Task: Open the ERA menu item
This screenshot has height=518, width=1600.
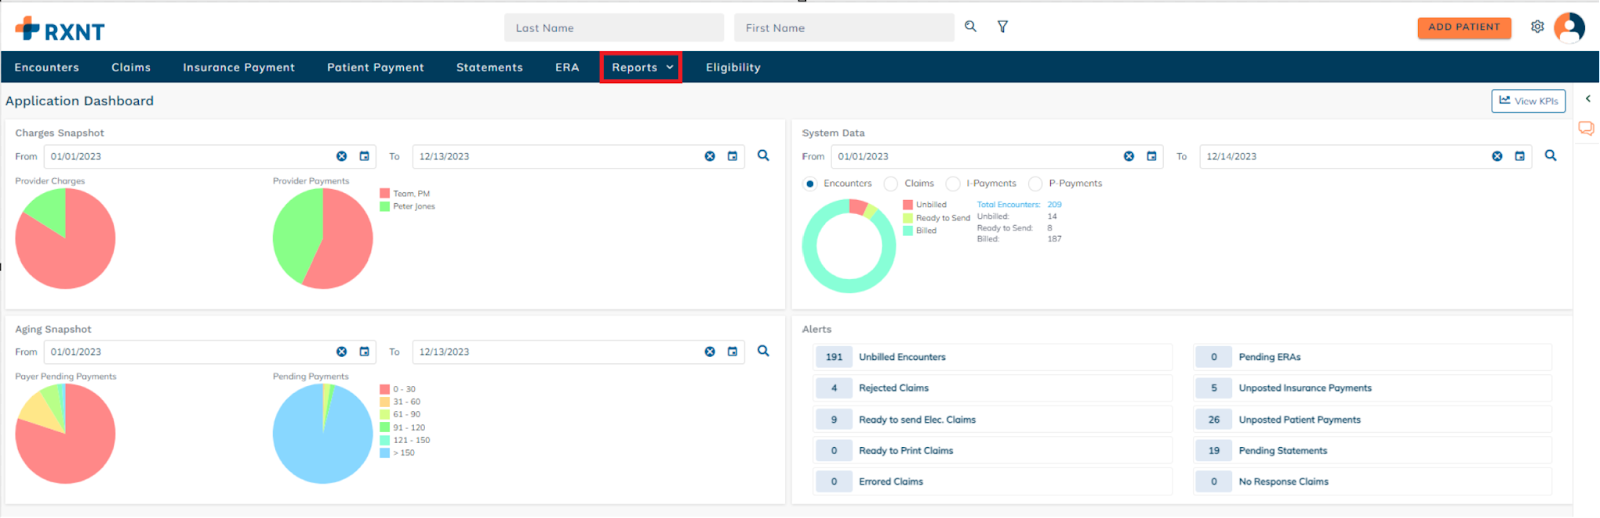Action: (x=567, y=67)
